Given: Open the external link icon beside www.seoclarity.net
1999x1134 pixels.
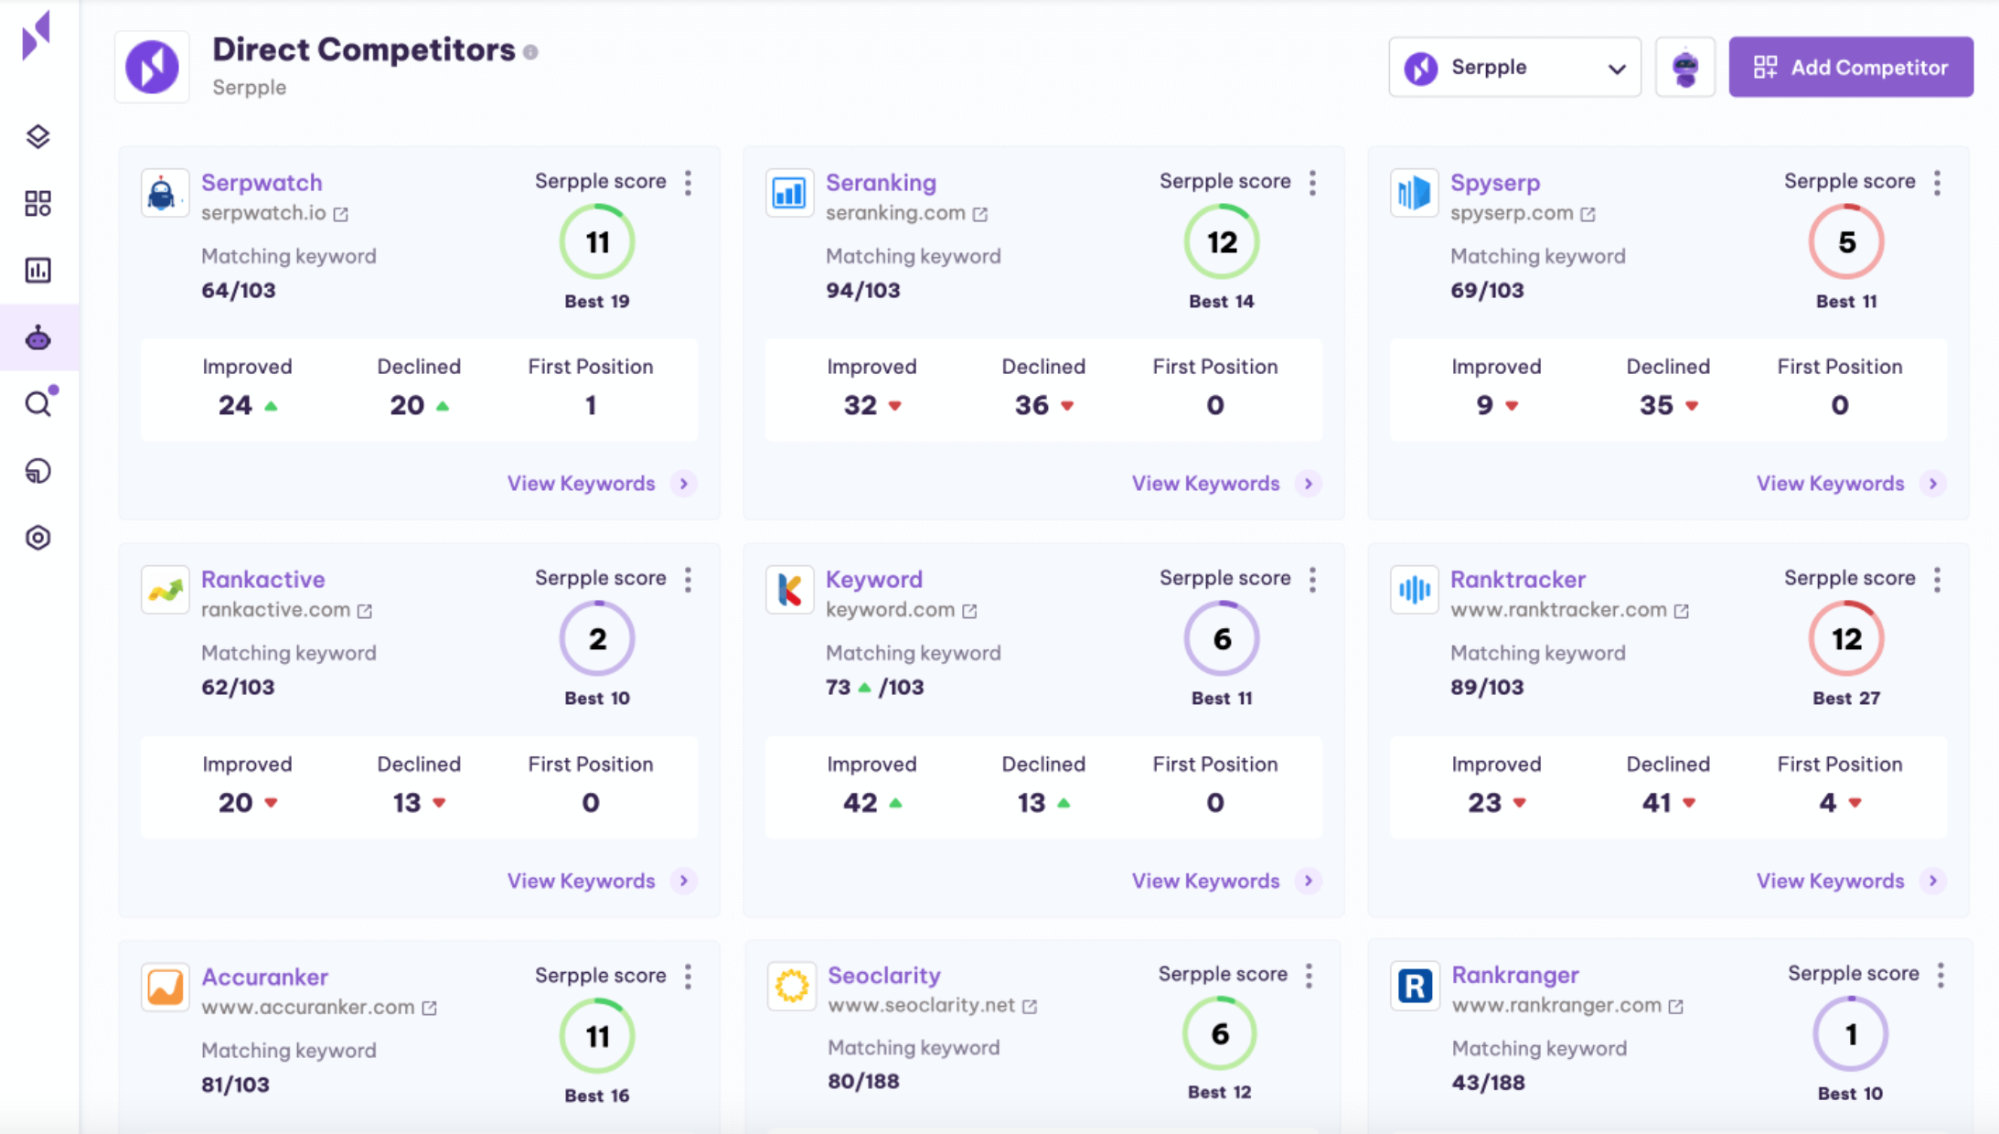Looking at the screenshot, I should 1030,1006.
